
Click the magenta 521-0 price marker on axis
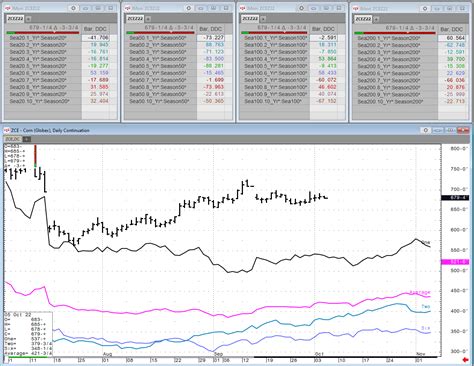pos(455,262)
